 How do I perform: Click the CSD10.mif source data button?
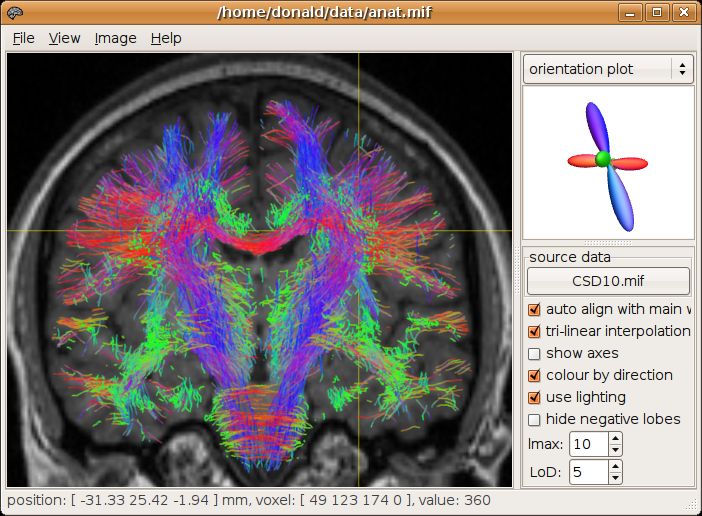click(x=608, y=281)
